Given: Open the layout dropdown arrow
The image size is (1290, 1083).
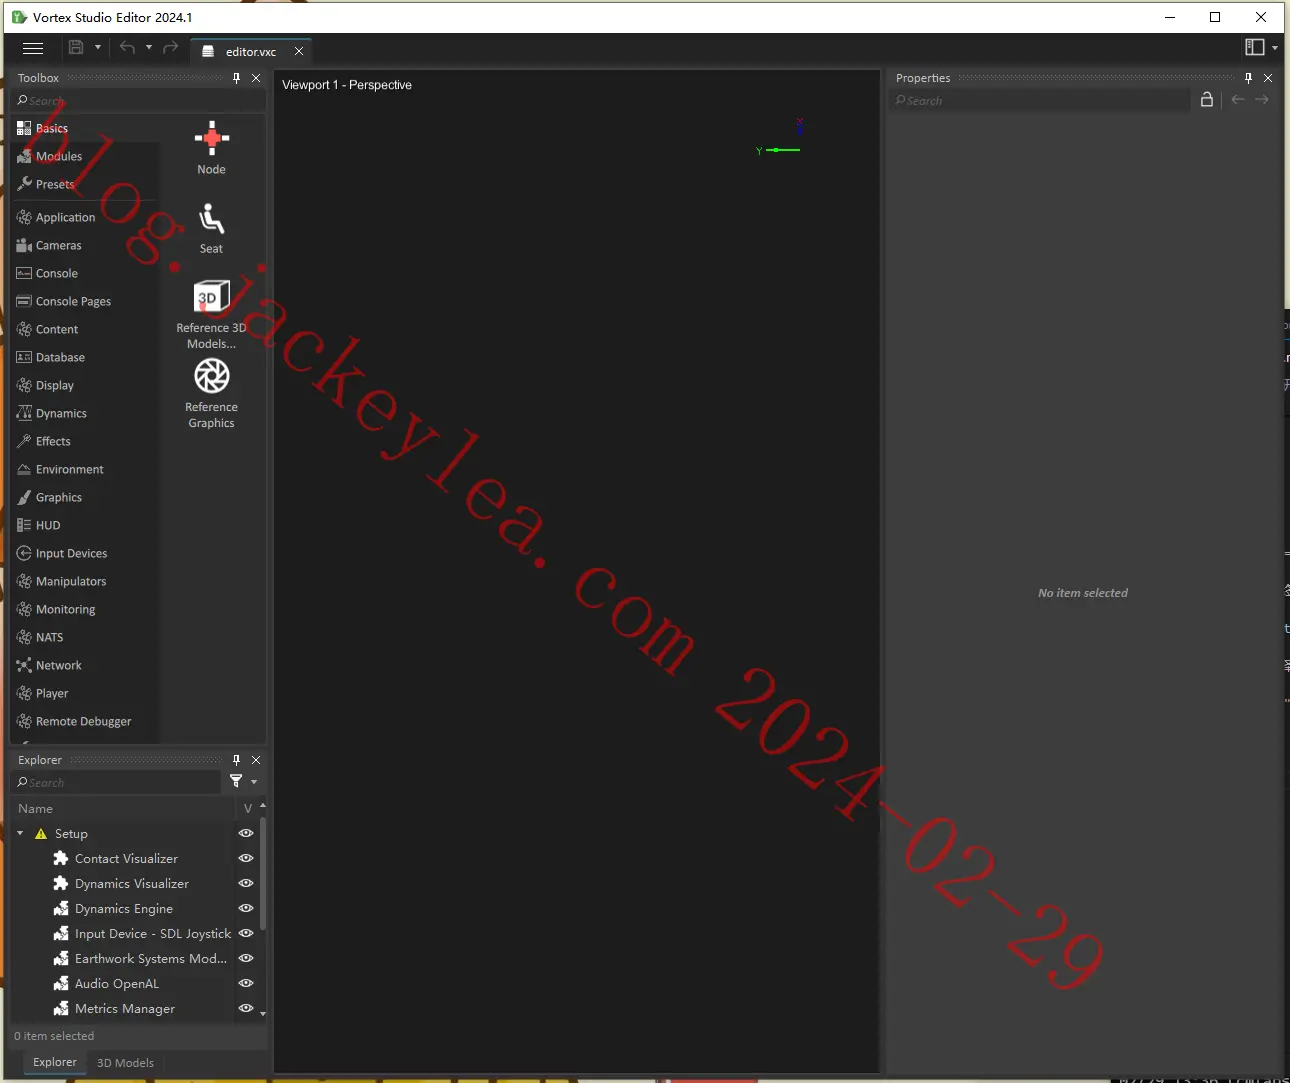Looking at the screenshot, I should point(1275,48).
